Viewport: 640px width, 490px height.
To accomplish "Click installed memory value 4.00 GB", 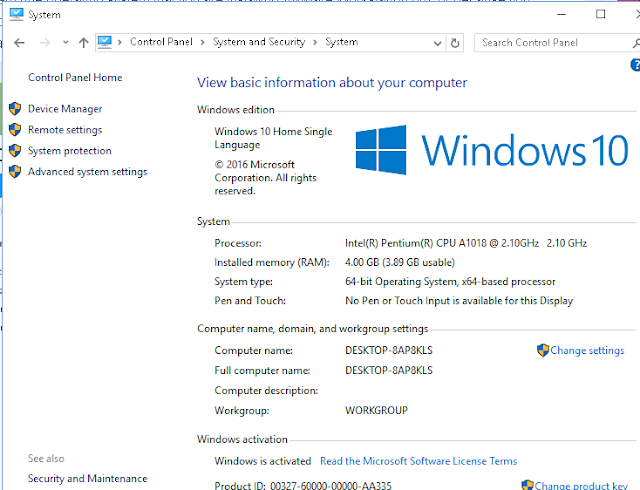I will coord(400,262).
